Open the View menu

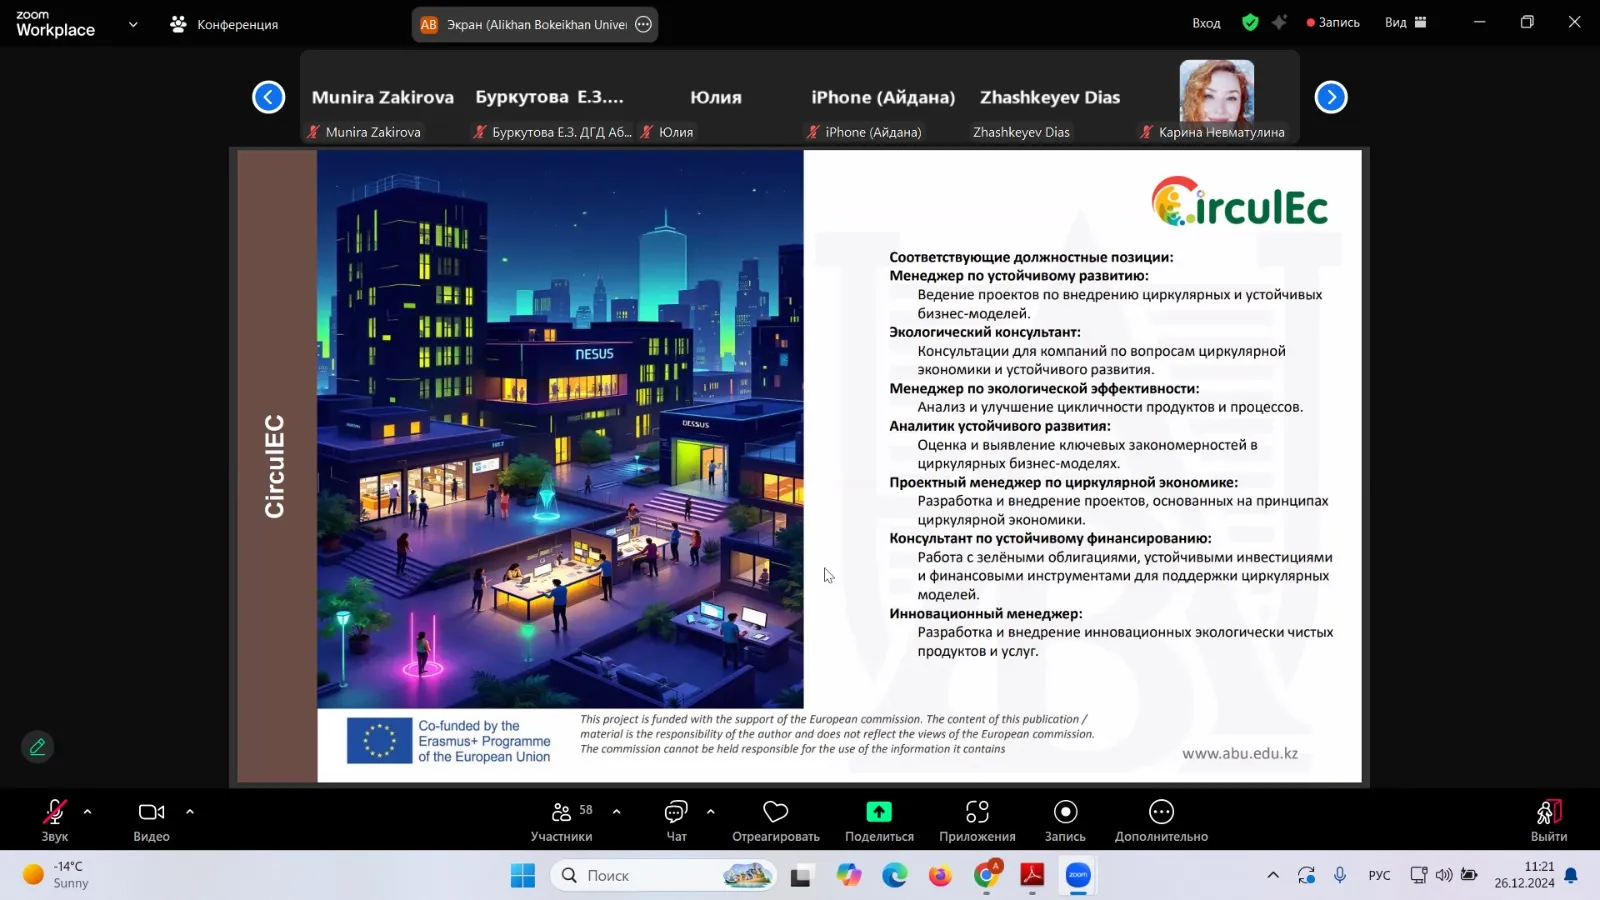pos(1405,22)
